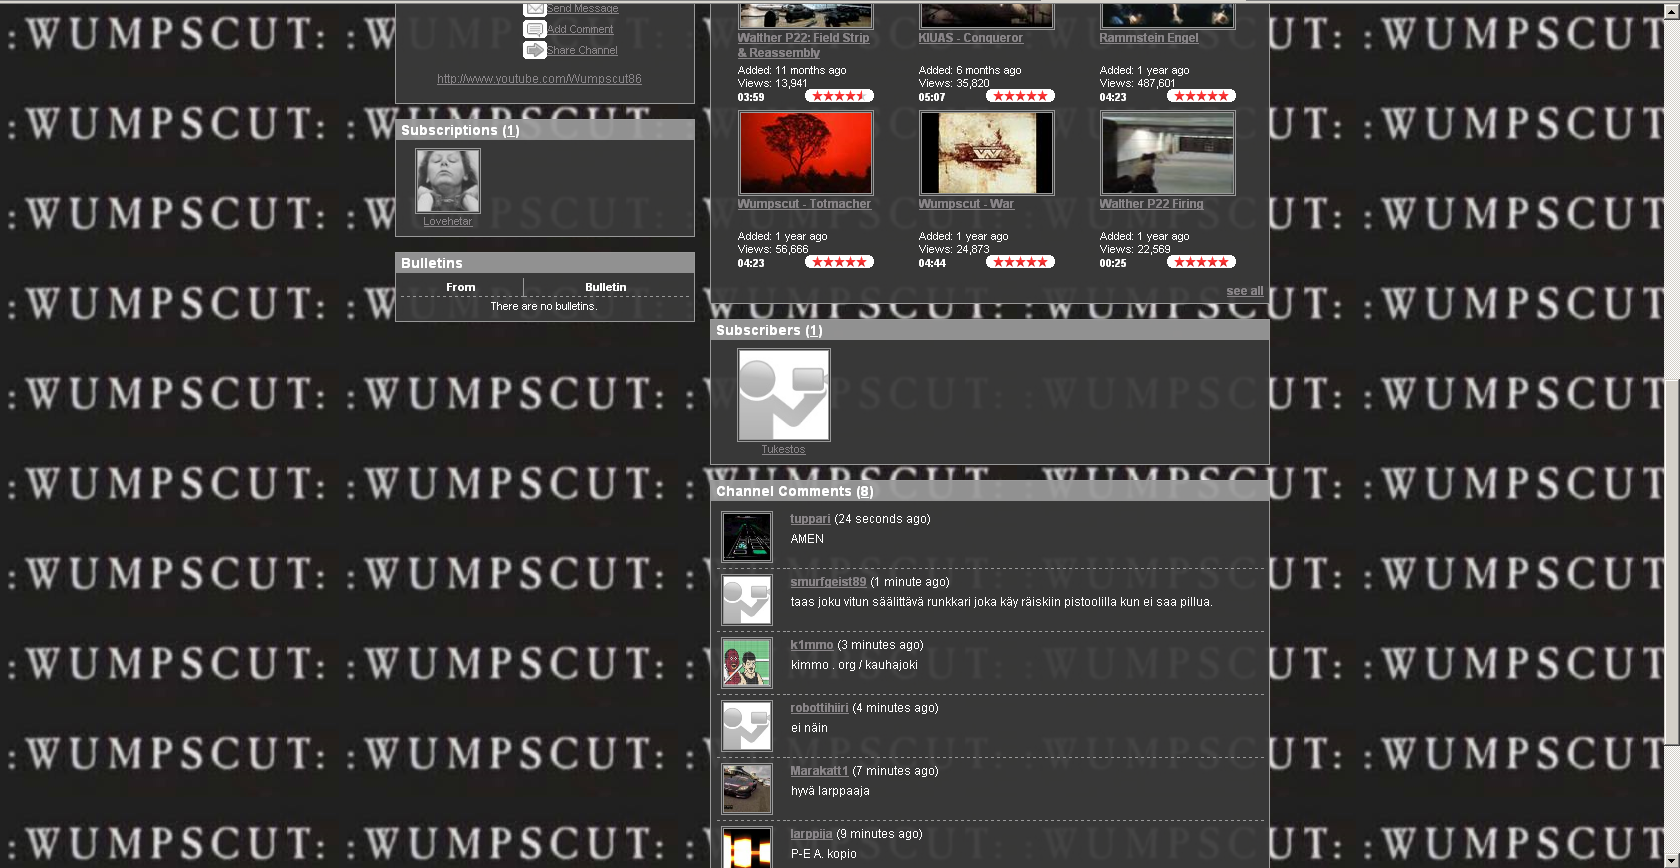This screenshot has width=1680, height=868.
Task: Open the Channel Comments (8) count link
Action: (x=864, y=492)
